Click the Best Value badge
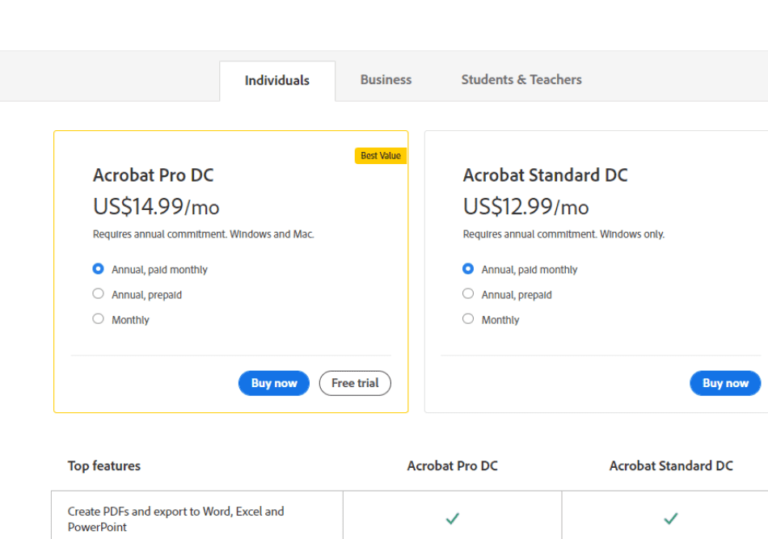The width and height of the screenshot is (768, 539). pos(381,156)
